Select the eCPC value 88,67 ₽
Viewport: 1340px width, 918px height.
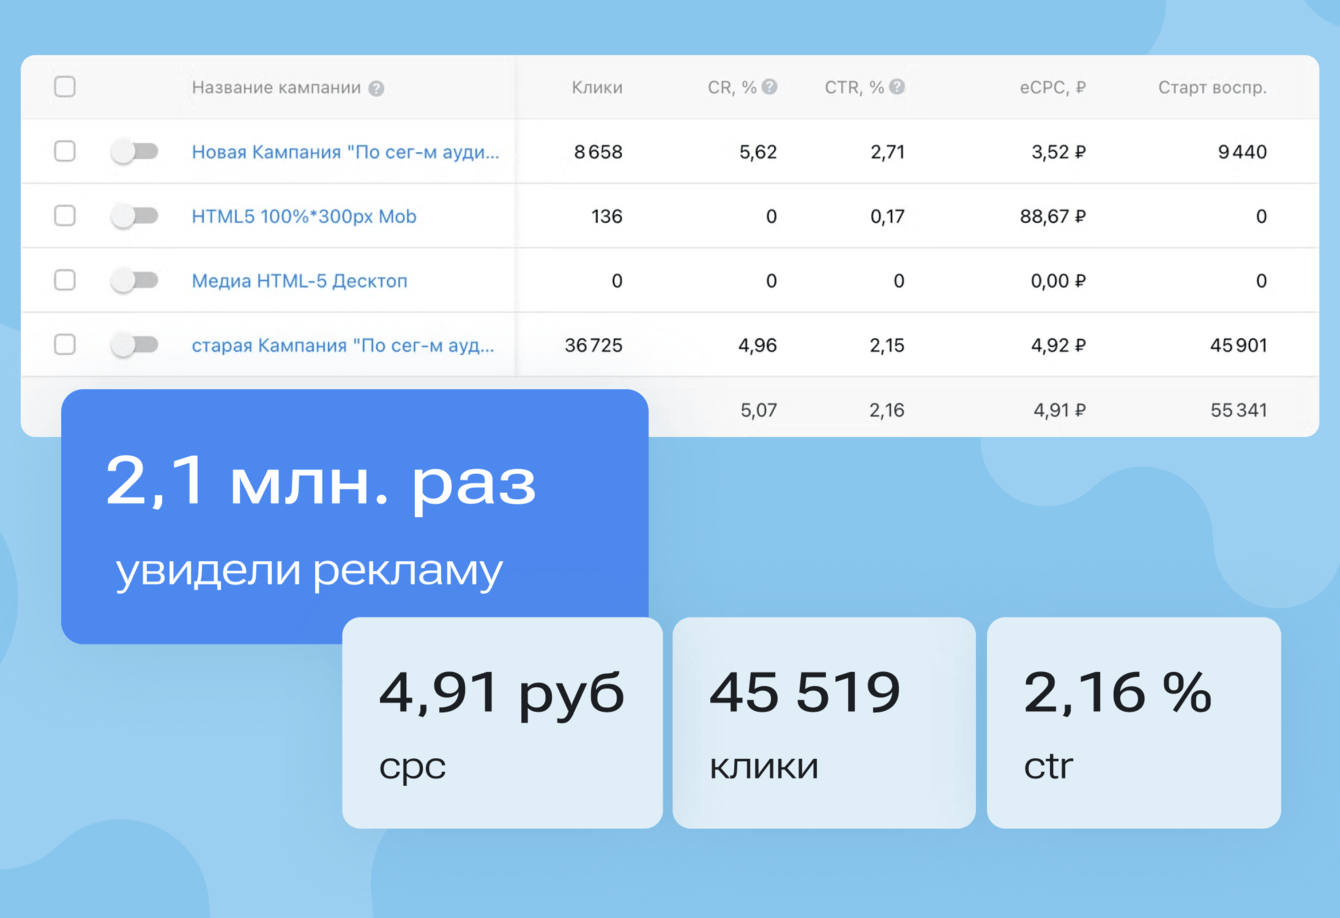point(1053,216)
